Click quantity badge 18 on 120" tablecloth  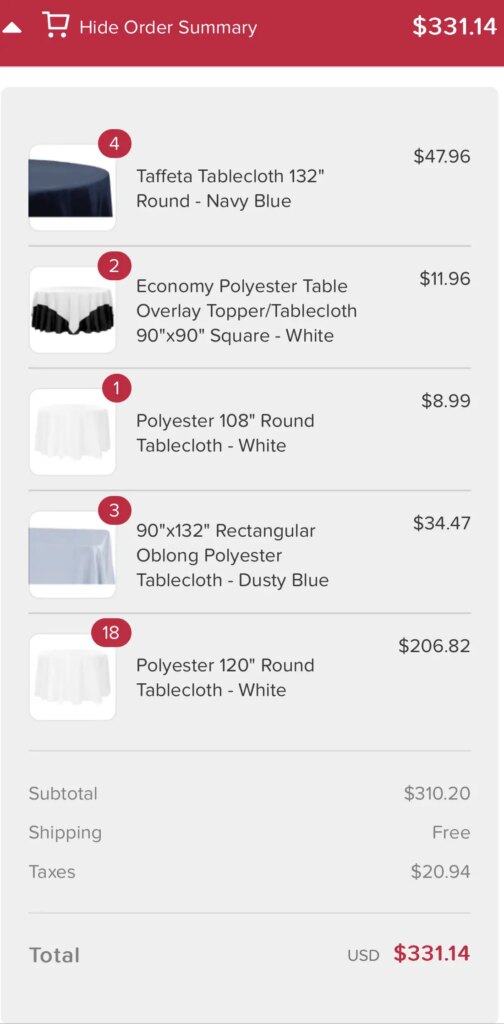(111, 633)
